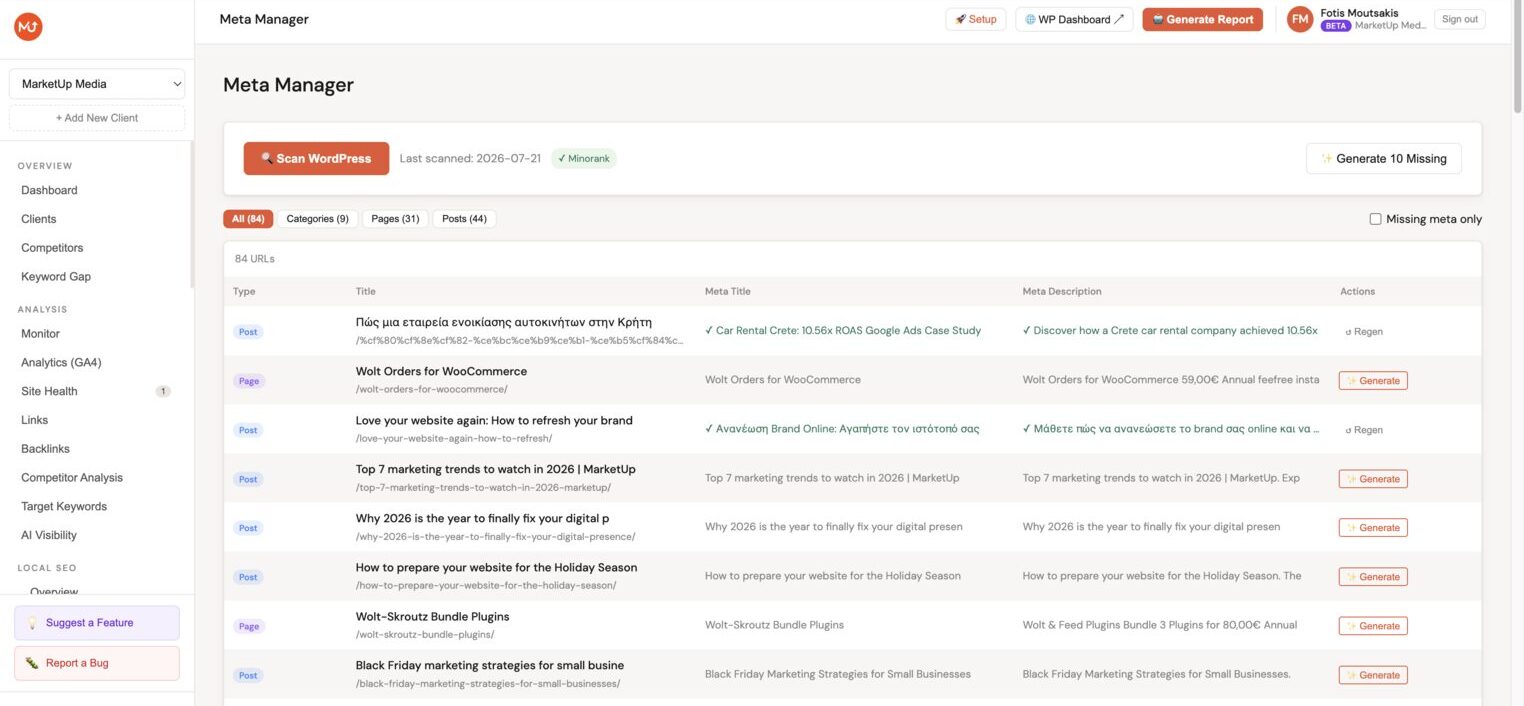Click Generate for Black Friday marketing row

[x=1373, y=675]
